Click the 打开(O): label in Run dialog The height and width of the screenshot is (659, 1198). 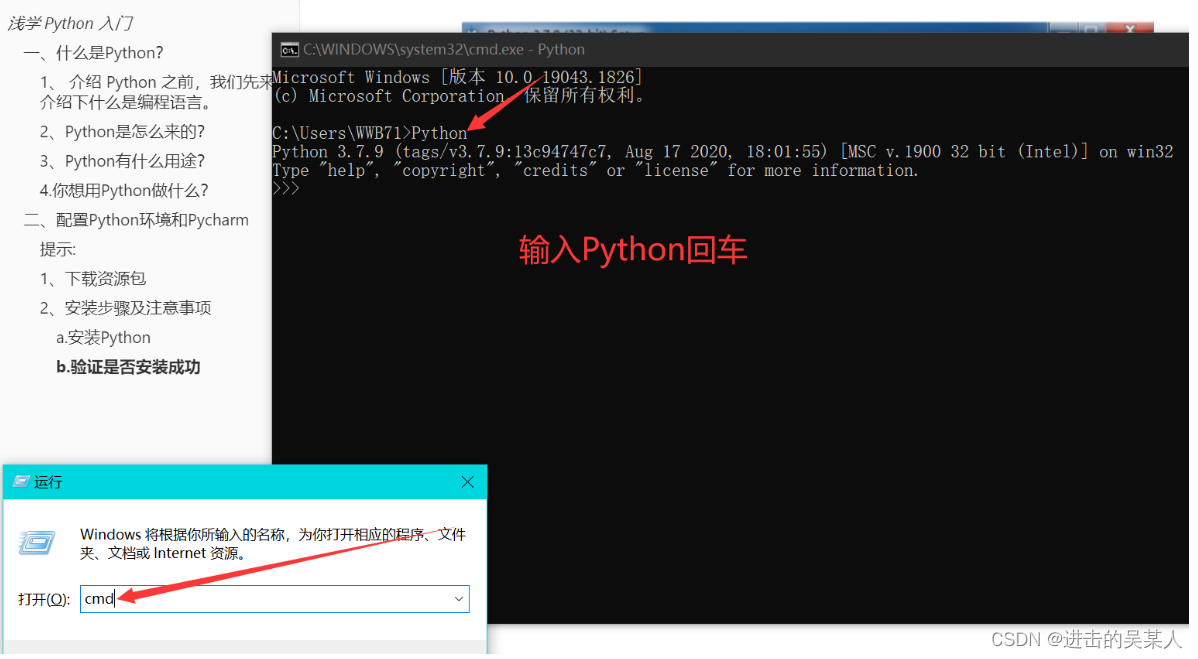click(x=44, y=599)
